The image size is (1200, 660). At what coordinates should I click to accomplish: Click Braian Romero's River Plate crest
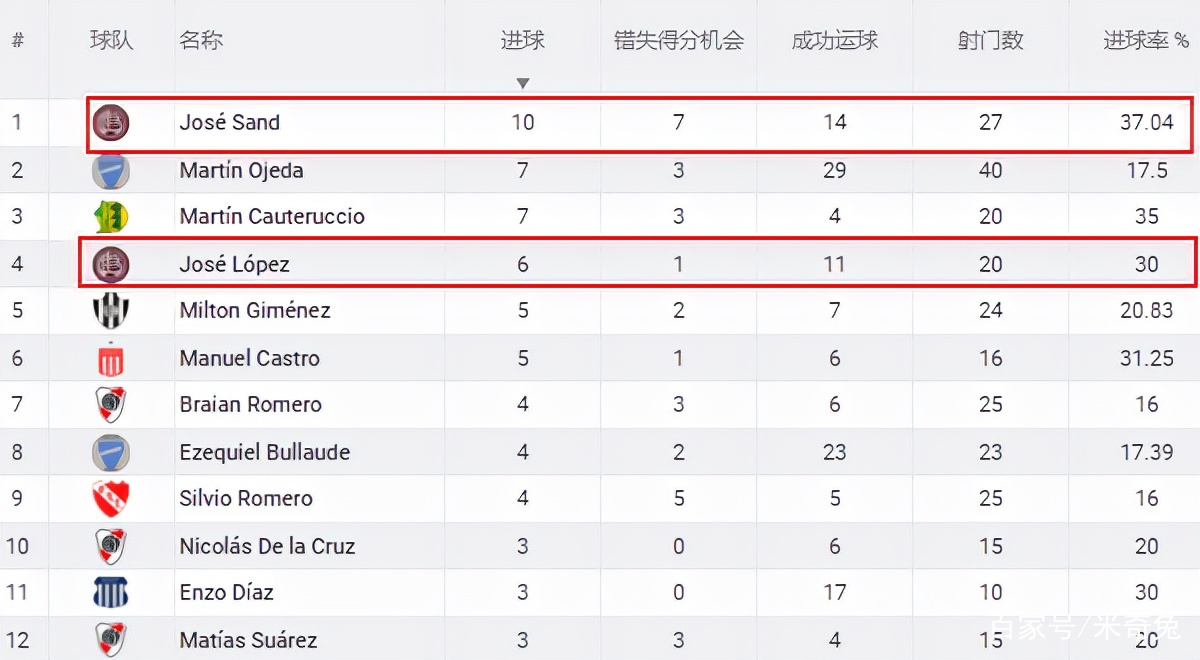[111, 405]
